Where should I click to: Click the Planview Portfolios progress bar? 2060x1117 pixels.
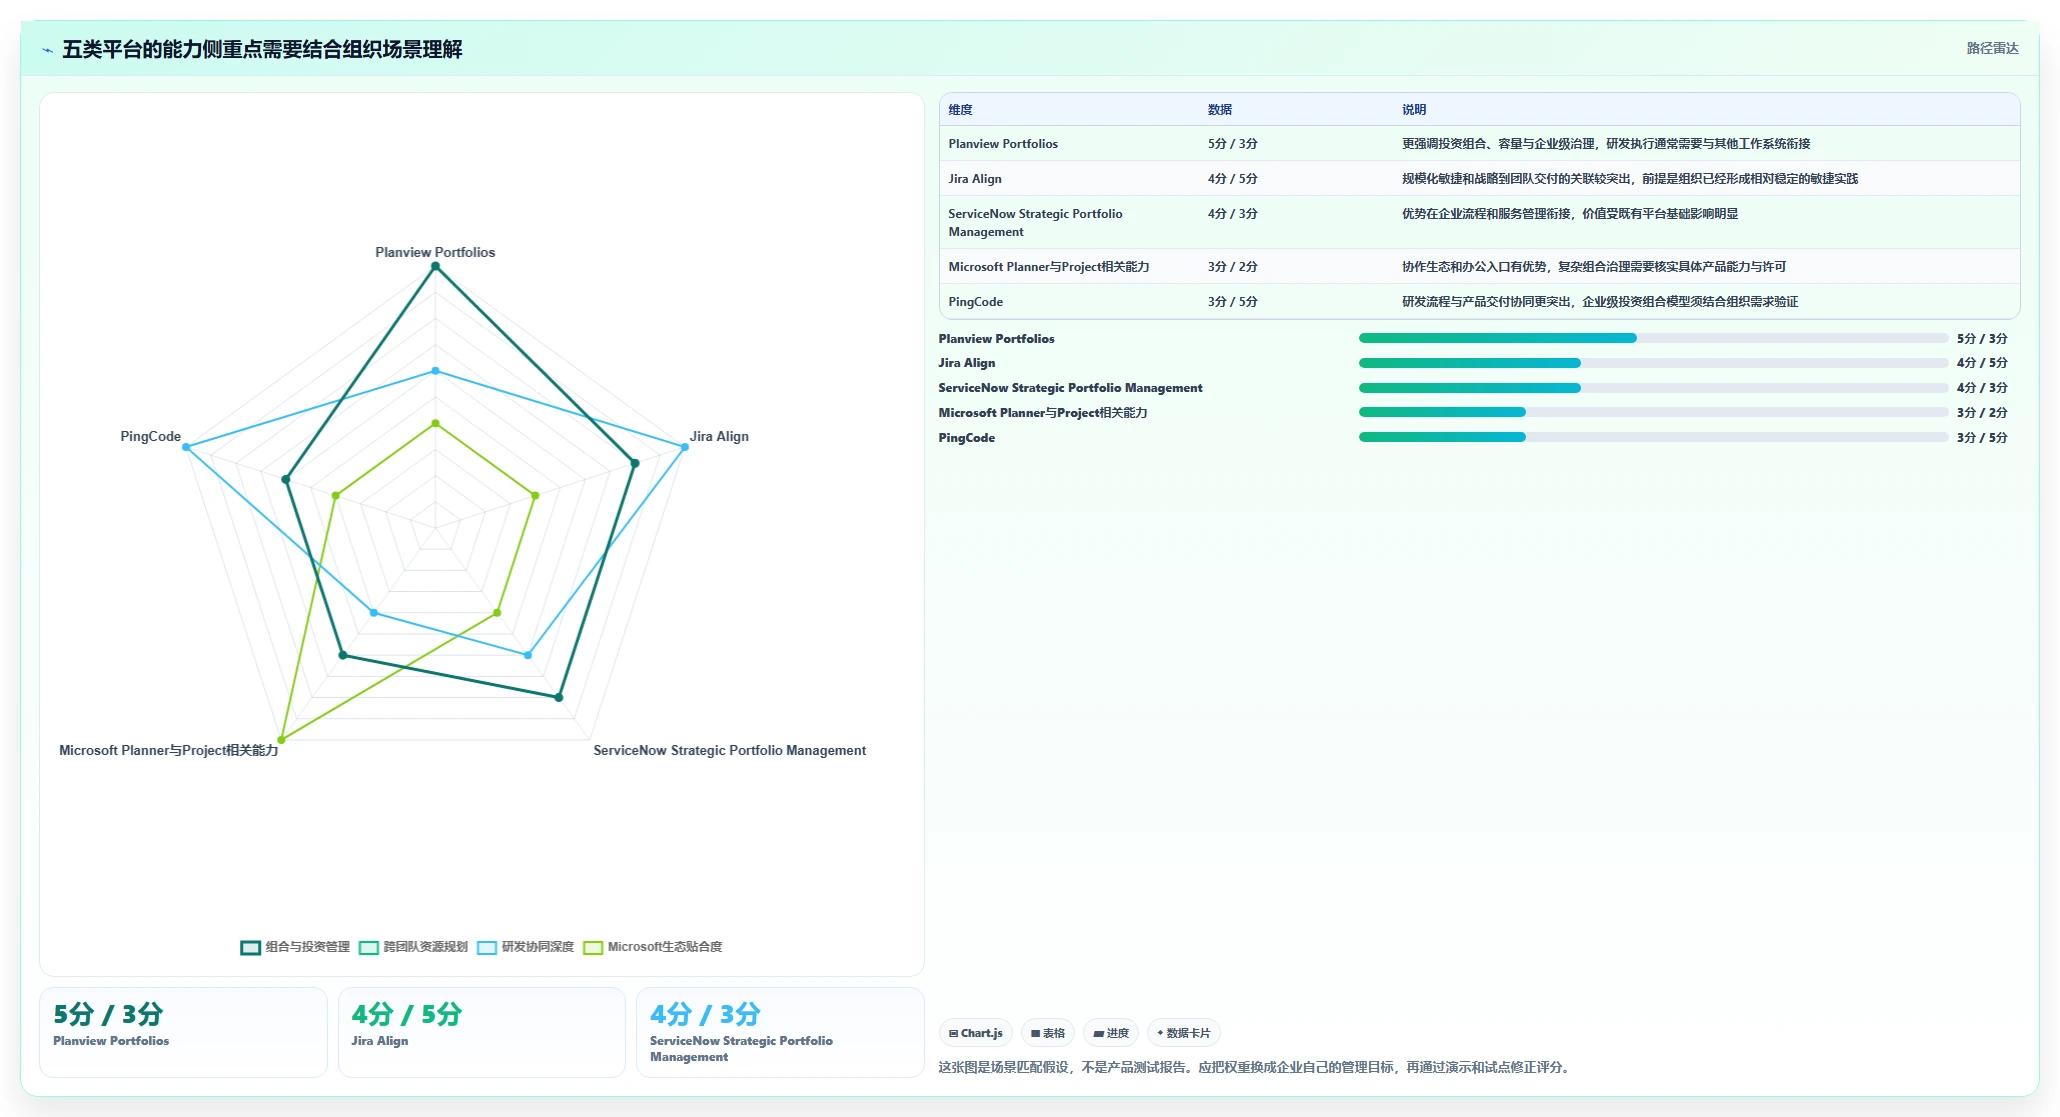(1653, 338)
